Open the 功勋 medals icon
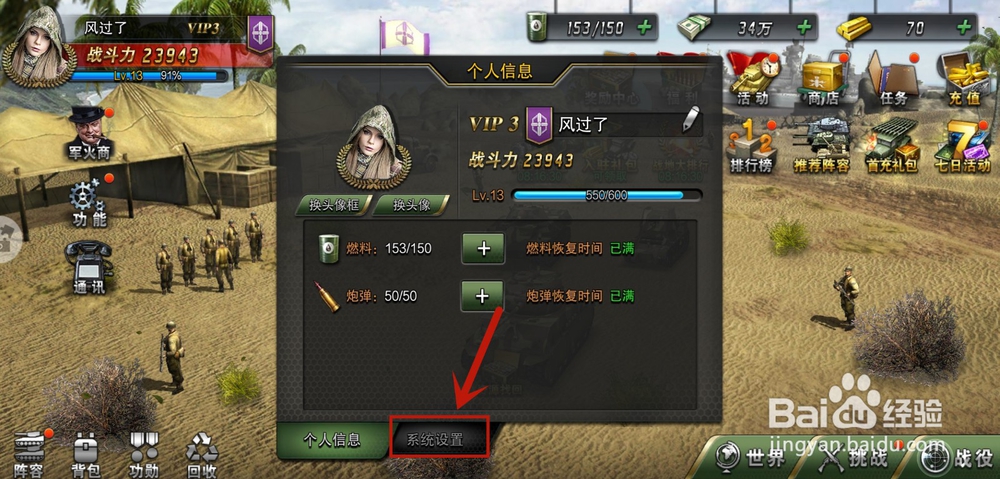This screenshot has height=479, width=1000. point(143,454)
